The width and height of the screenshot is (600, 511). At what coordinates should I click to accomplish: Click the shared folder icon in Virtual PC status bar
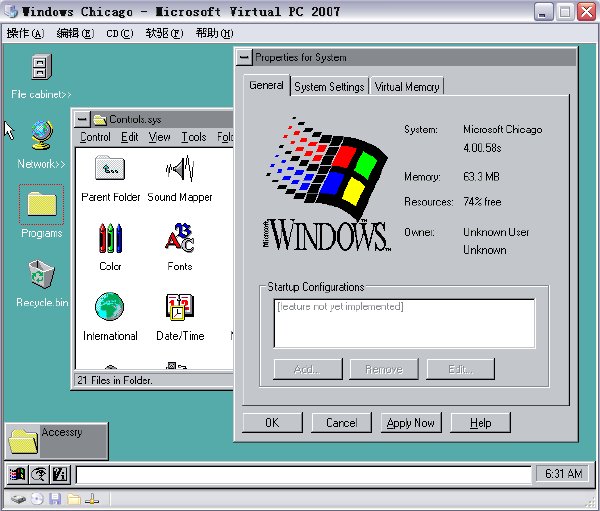point(74,499)
